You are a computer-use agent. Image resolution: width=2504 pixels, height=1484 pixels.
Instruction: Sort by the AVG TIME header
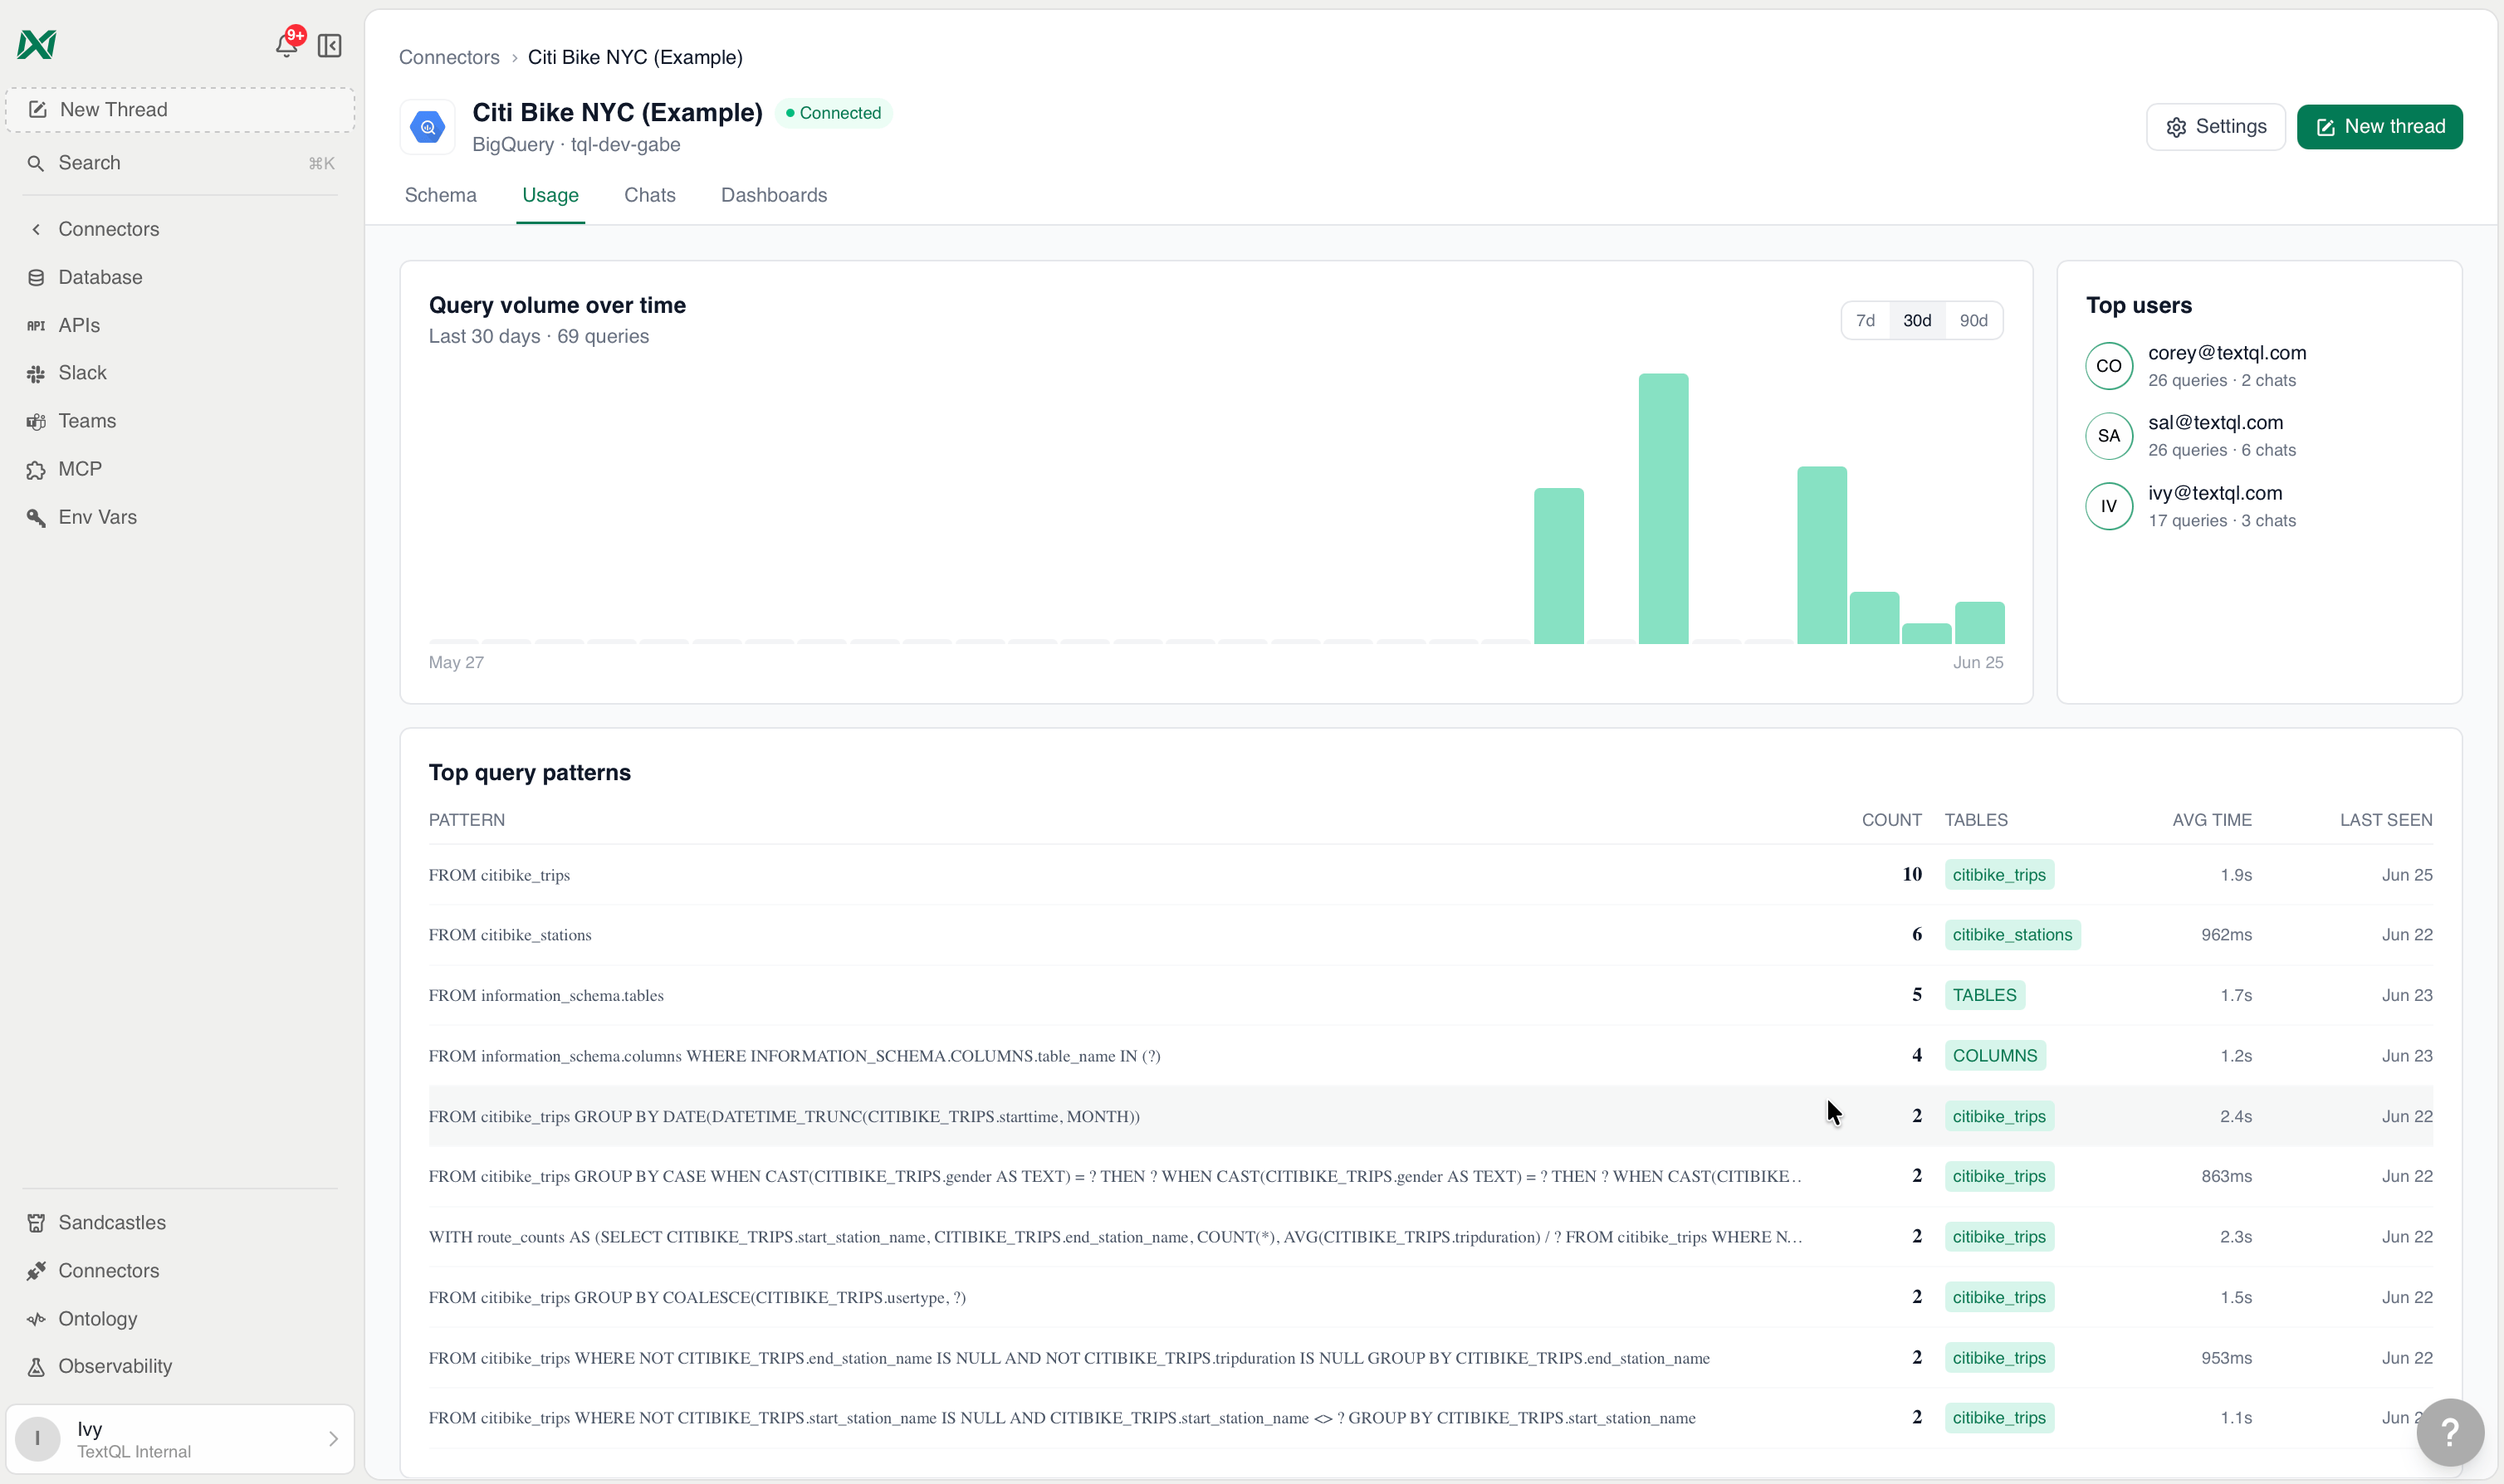click(2211, 820)
